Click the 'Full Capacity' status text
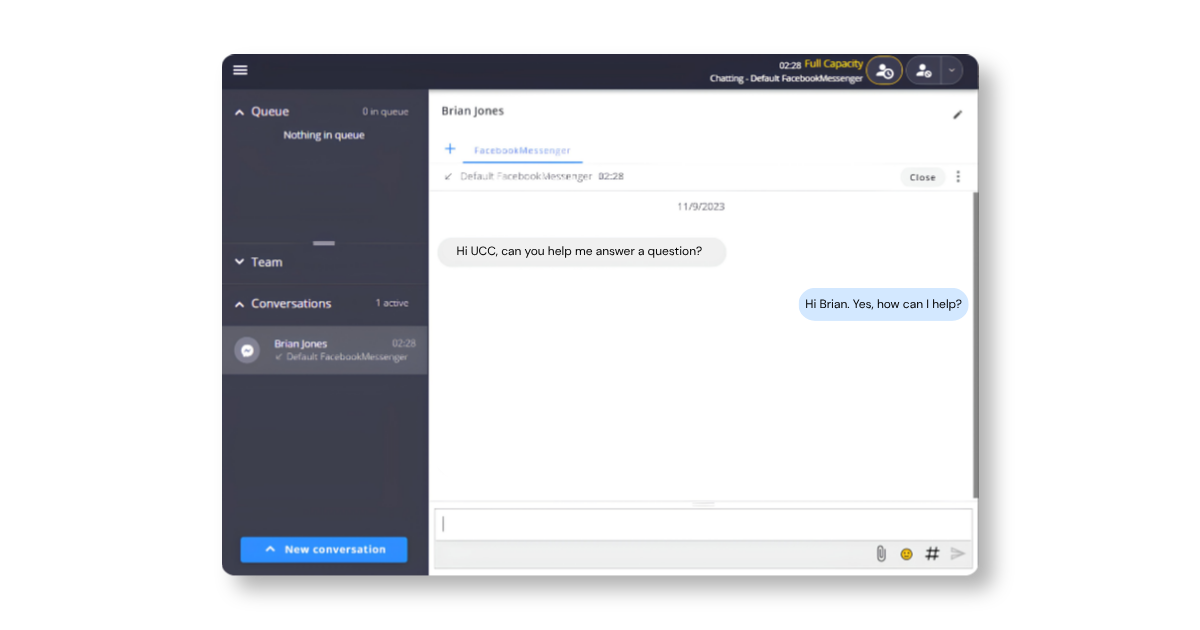The image size is (1200, 630). 834,64
